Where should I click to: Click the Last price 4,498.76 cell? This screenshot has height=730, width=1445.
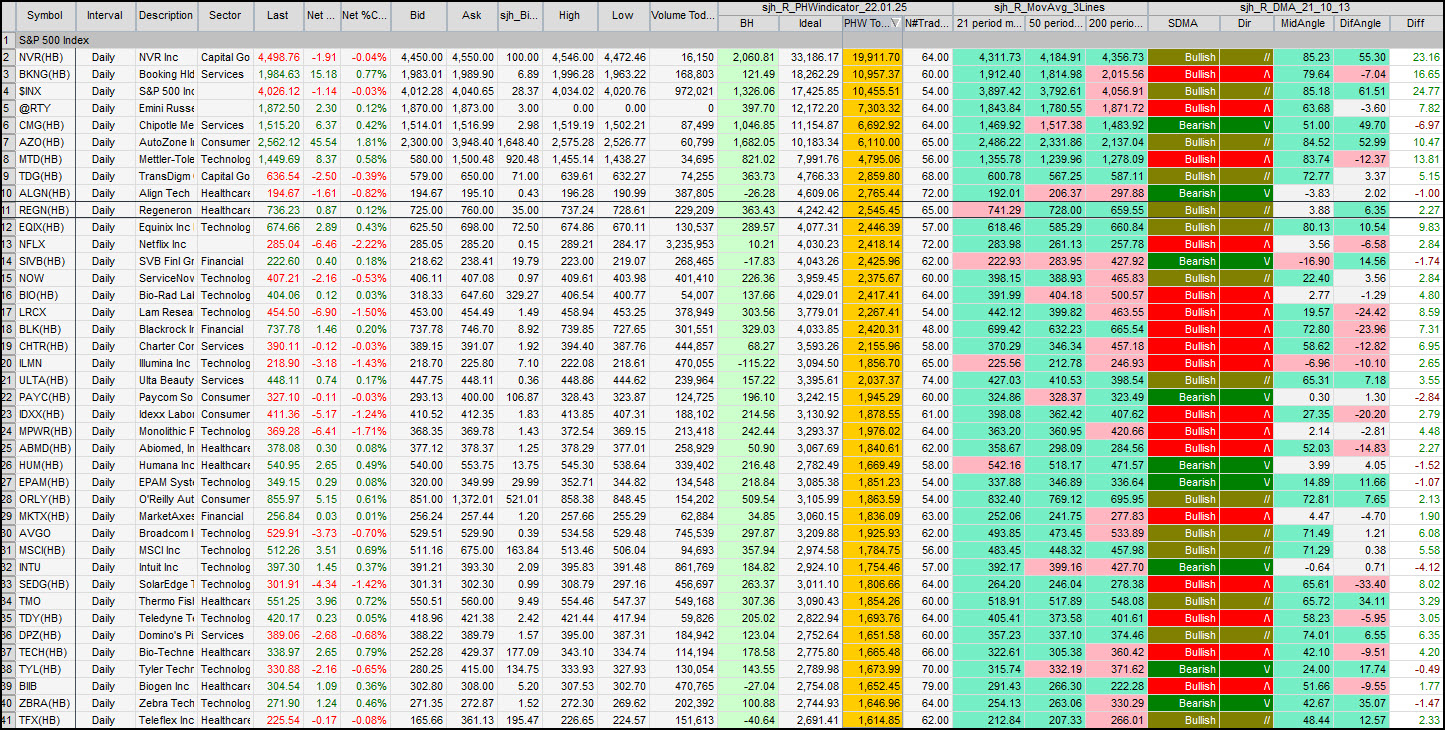[x=278, y=57]
